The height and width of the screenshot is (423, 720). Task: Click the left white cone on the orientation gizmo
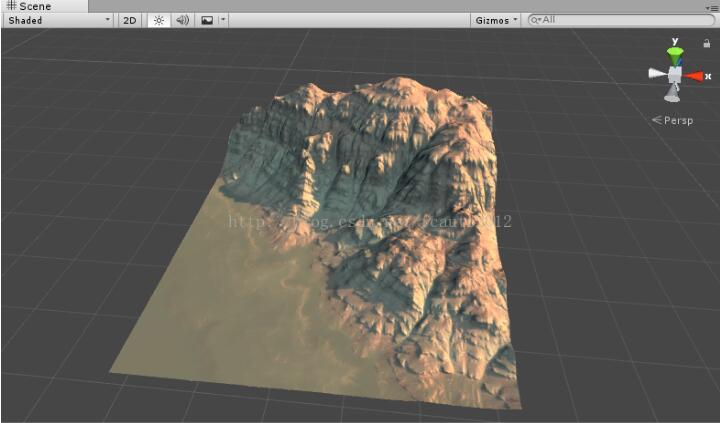(656, 73)
